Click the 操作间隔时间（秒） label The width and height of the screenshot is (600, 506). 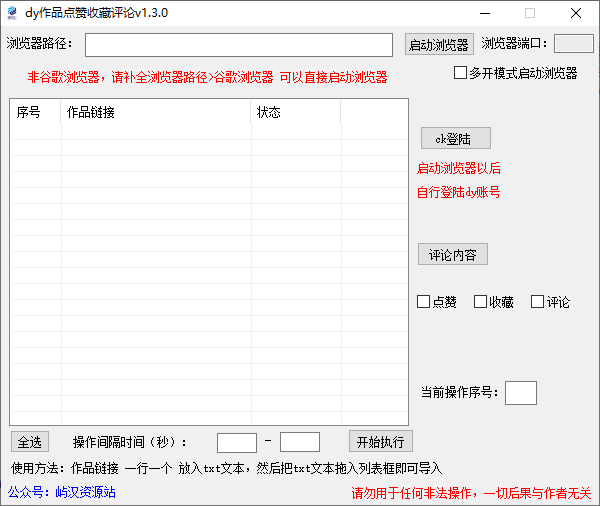click(130, 442)
